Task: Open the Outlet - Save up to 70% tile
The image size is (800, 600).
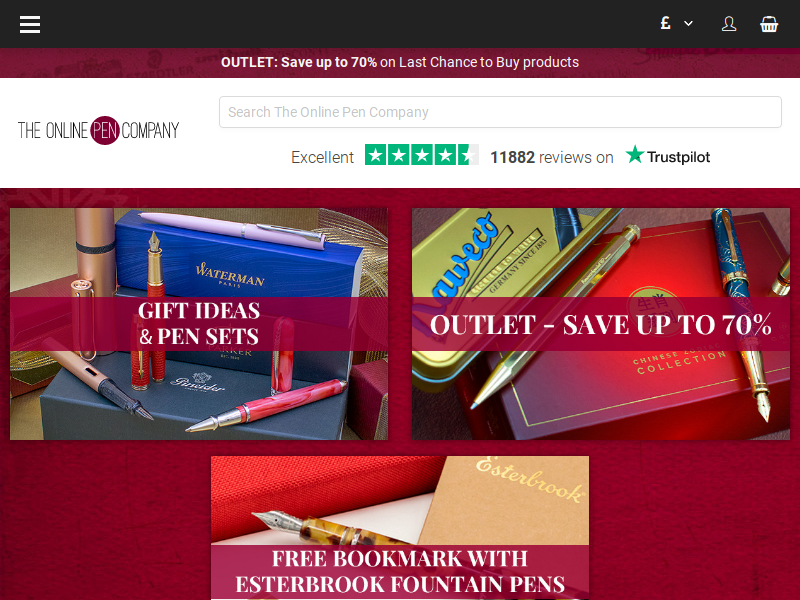Action: (x=601, y=324)
